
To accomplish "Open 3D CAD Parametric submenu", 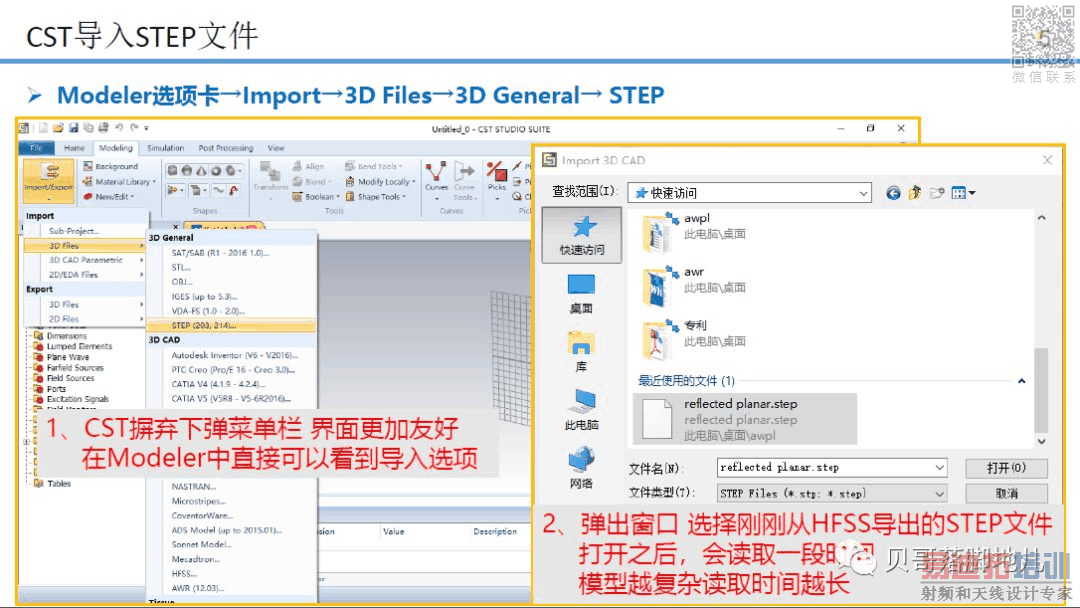I will coord(85,260).
